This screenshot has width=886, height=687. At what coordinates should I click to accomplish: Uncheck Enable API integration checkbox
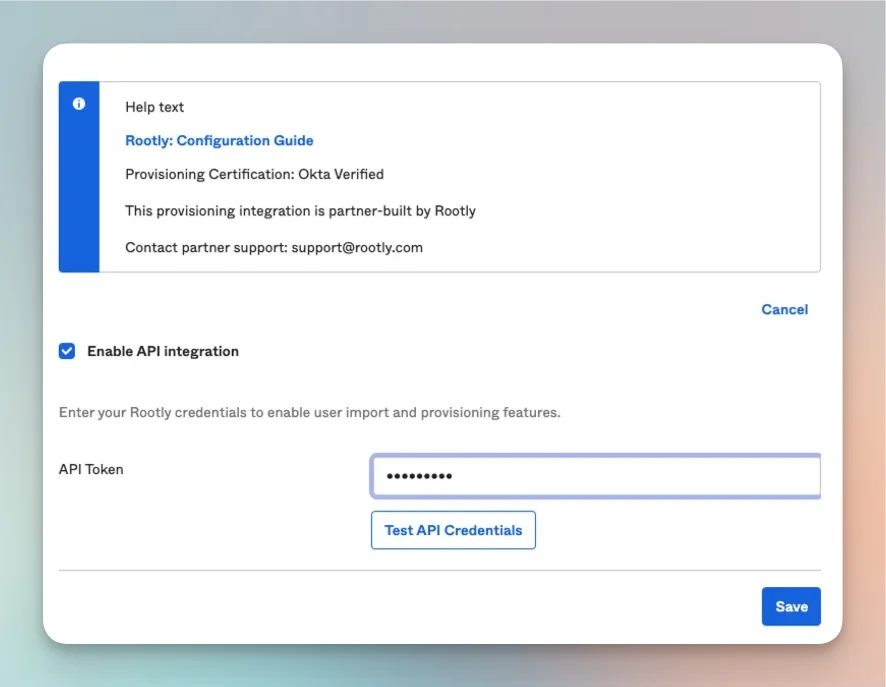[x=67, y=351]
